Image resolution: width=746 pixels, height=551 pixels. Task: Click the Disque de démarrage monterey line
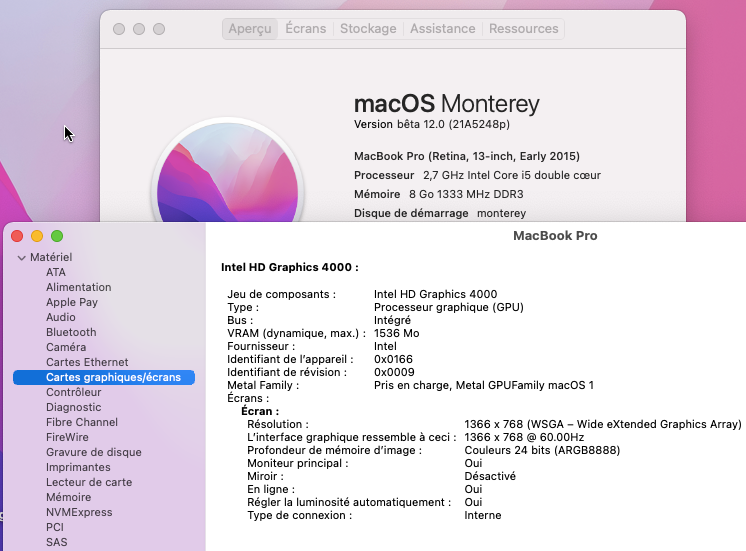(x=440, y=214)
